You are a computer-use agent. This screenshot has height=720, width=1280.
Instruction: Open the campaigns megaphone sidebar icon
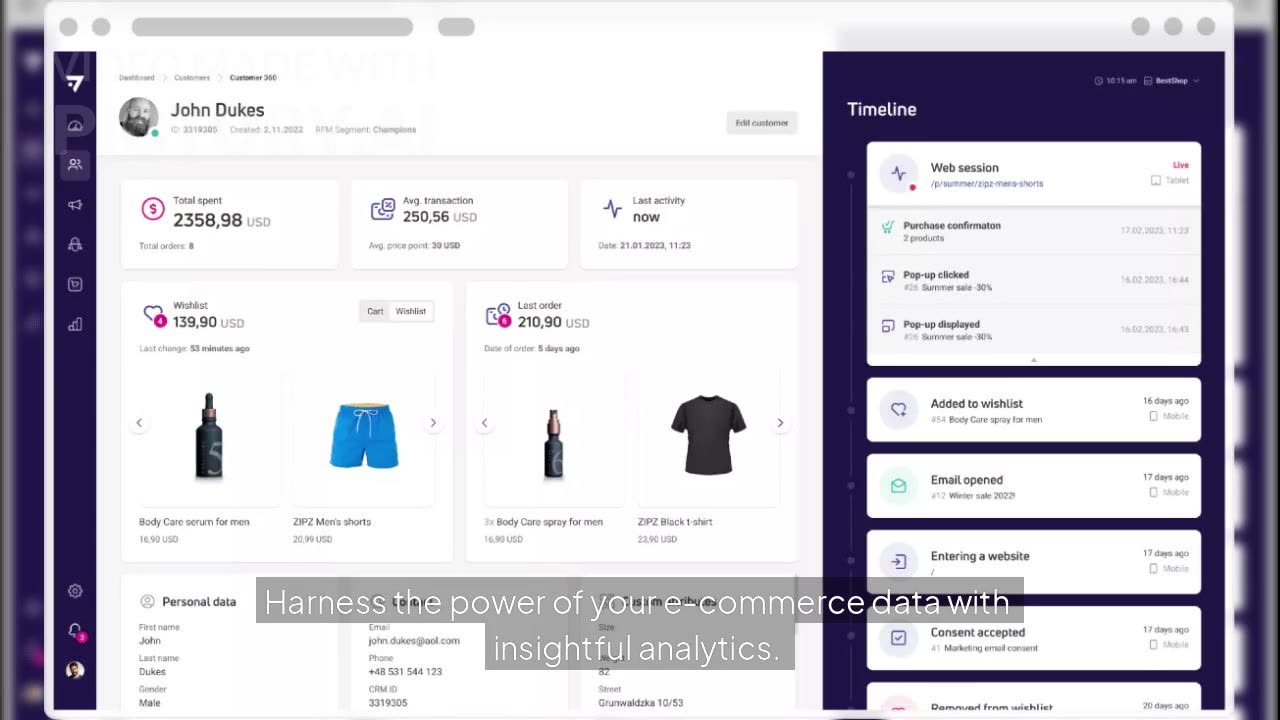[x=75, y=204]
